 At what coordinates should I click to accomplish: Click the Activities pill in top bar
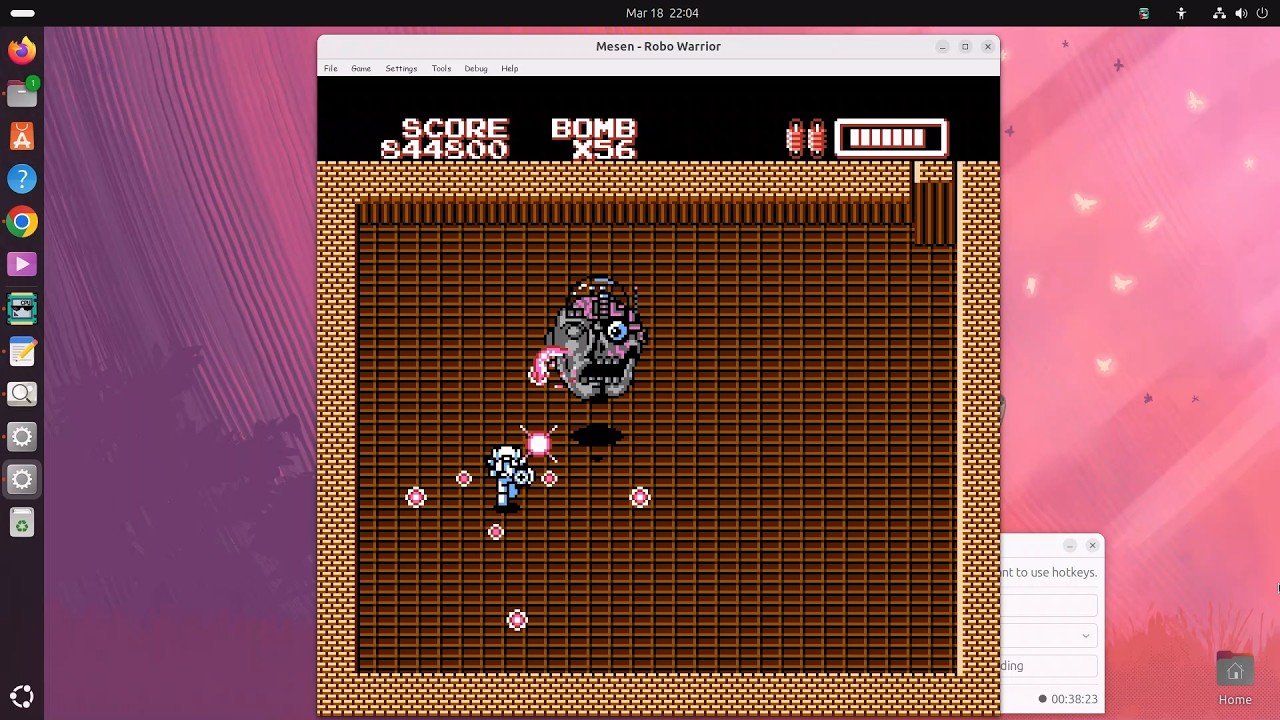[22, 13]
